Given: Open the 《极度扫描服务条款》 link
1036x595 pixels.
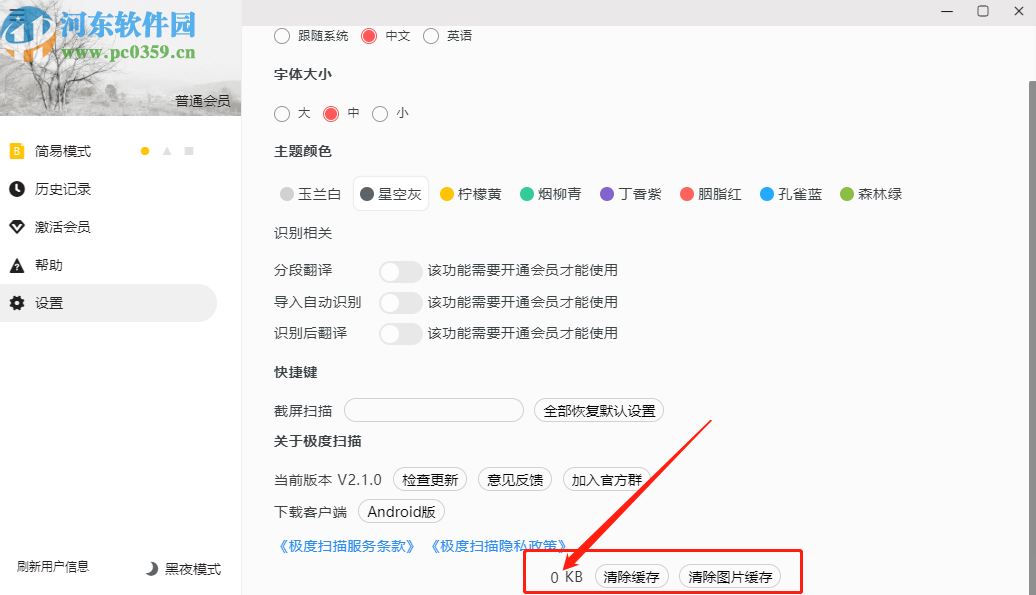Looking at the screenshot, I should pos(345,545).
